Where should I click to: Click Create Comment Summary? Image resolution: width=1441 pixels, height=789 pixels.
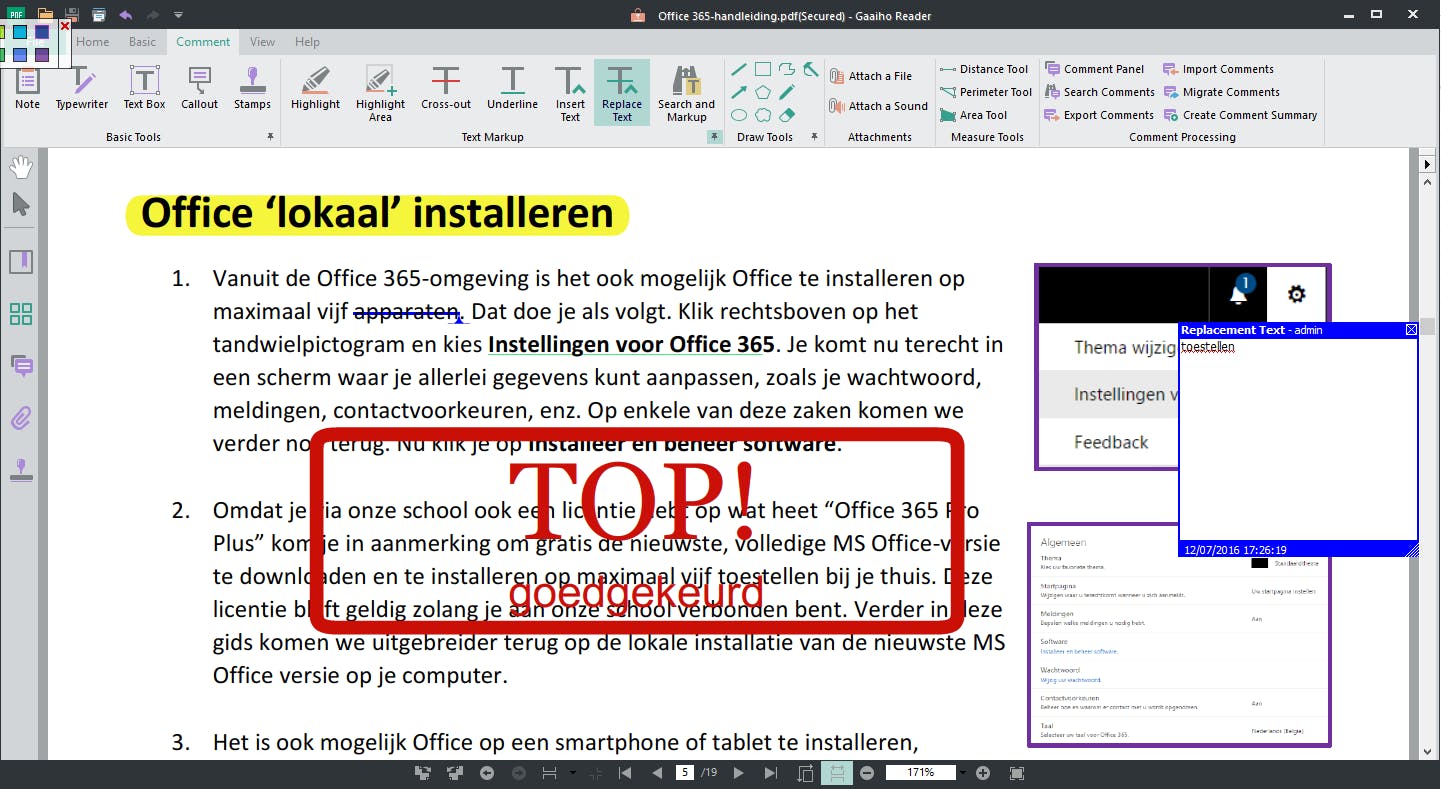pos(1240,115)
